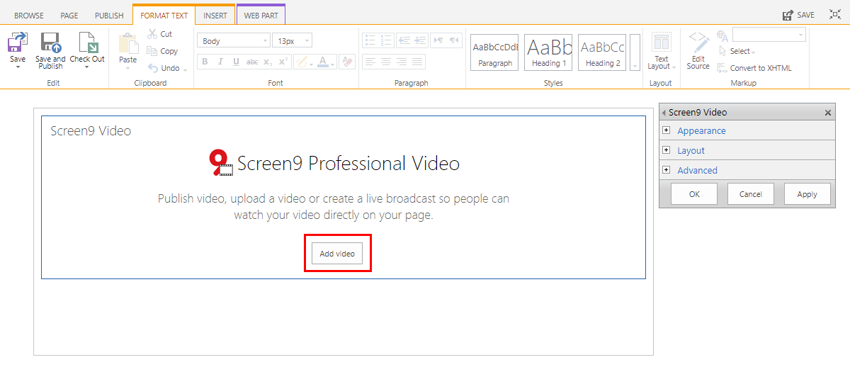Viewport: 850px width, 372px height.
Task: Apply the Heading 2 style
Action: (x=603, y=52)
